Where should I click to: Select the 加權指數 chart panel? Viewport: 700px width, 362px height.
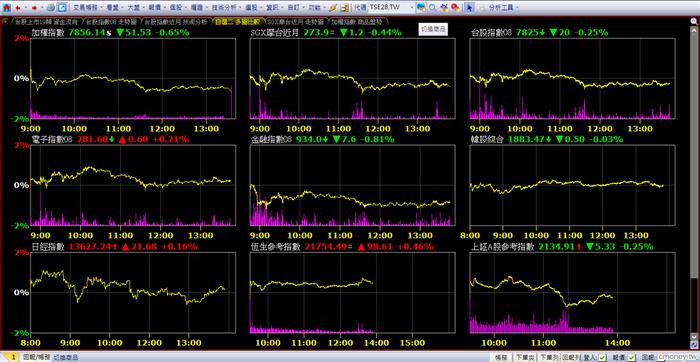point(132,79)
